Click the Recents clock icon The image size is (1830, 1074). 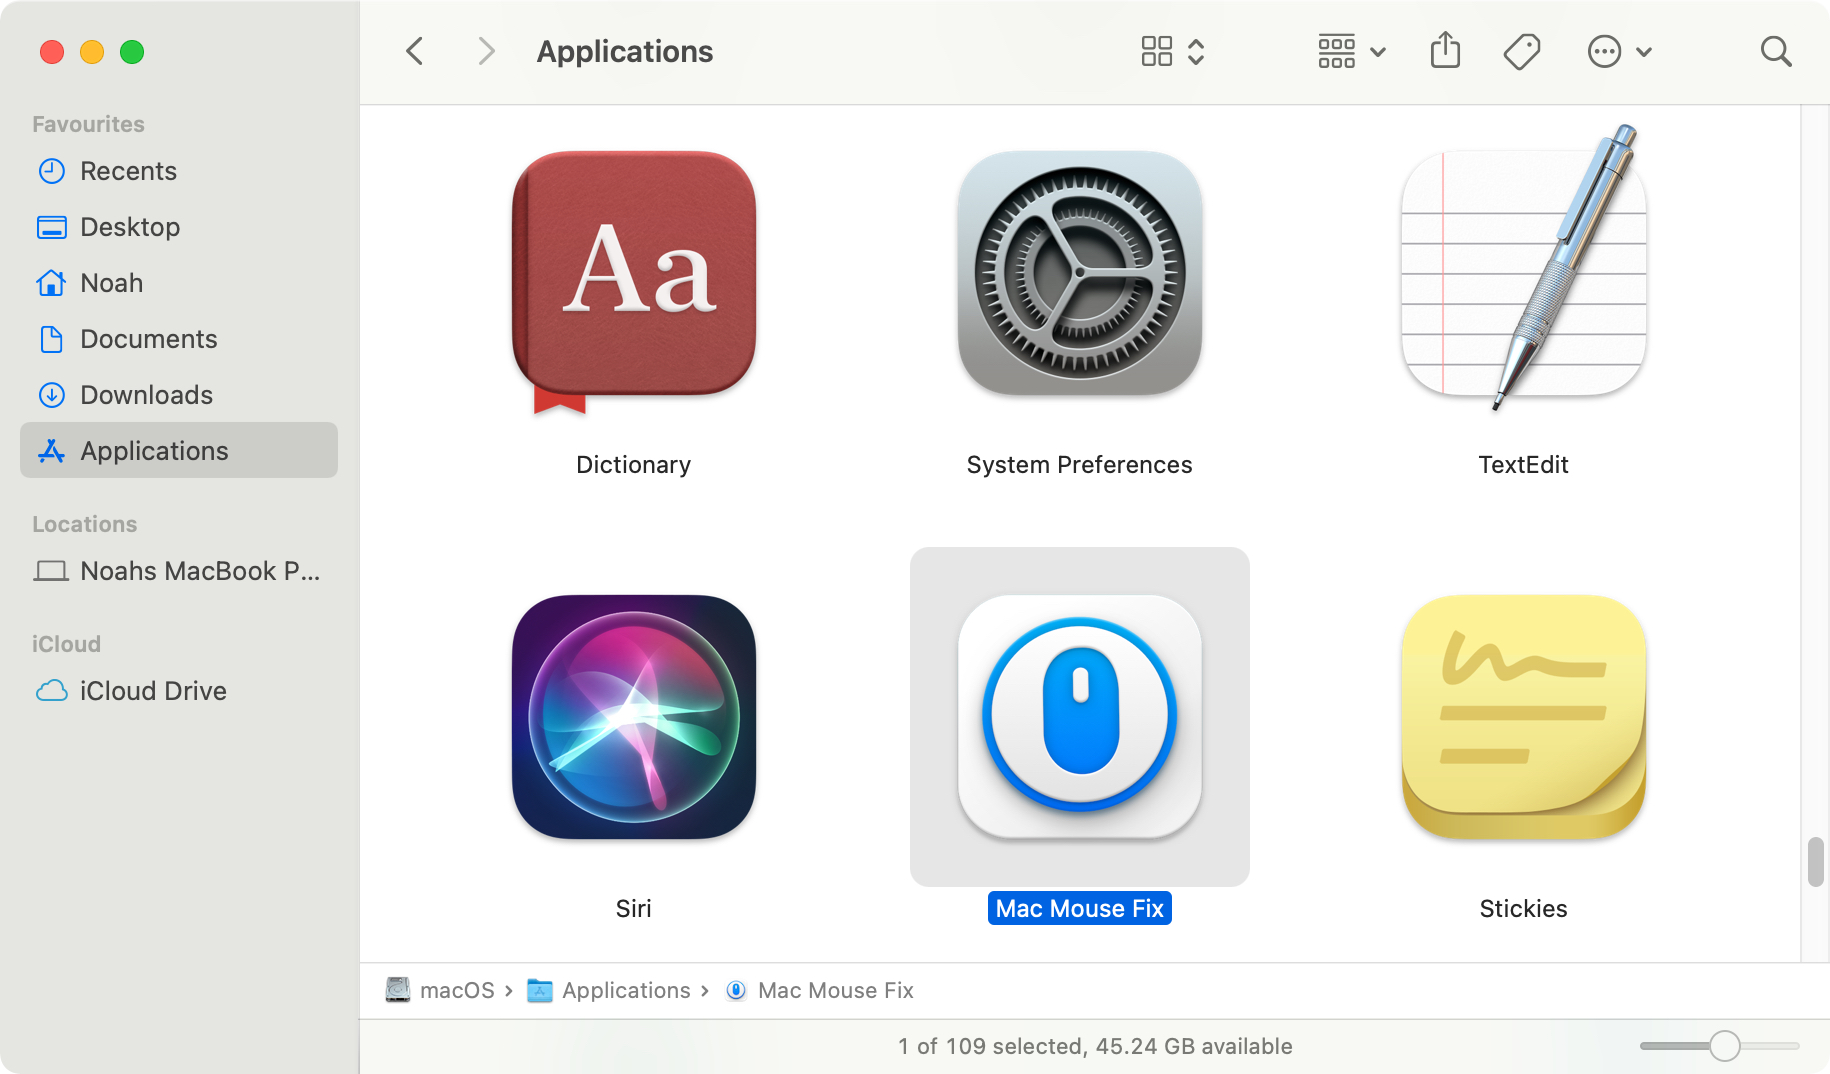[x=52, y=171]
